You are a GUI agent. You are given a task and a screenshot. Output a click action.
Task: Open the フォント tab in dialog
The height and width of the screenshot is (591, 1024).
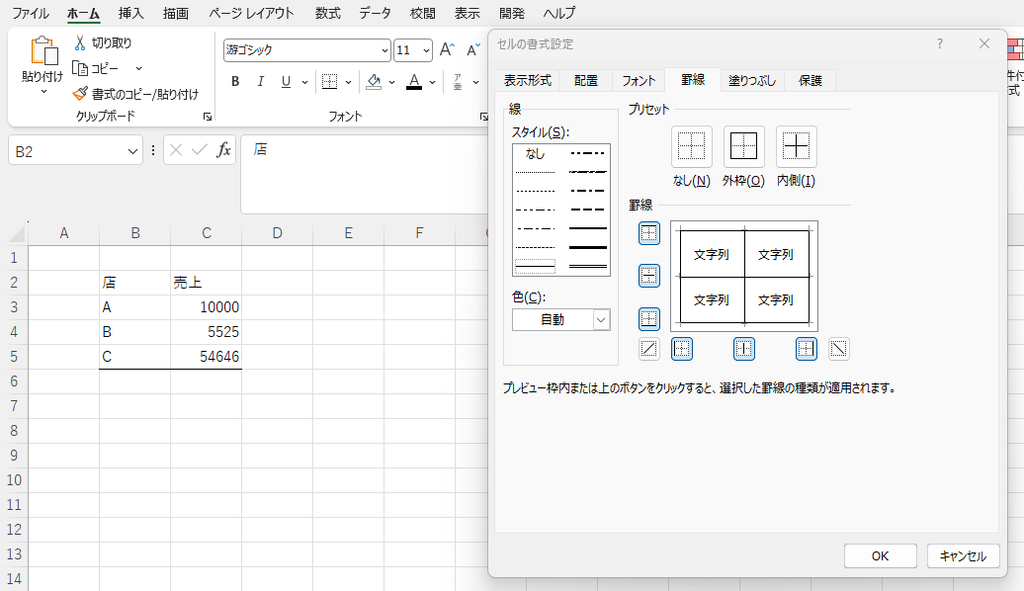(x=638, y=80)
